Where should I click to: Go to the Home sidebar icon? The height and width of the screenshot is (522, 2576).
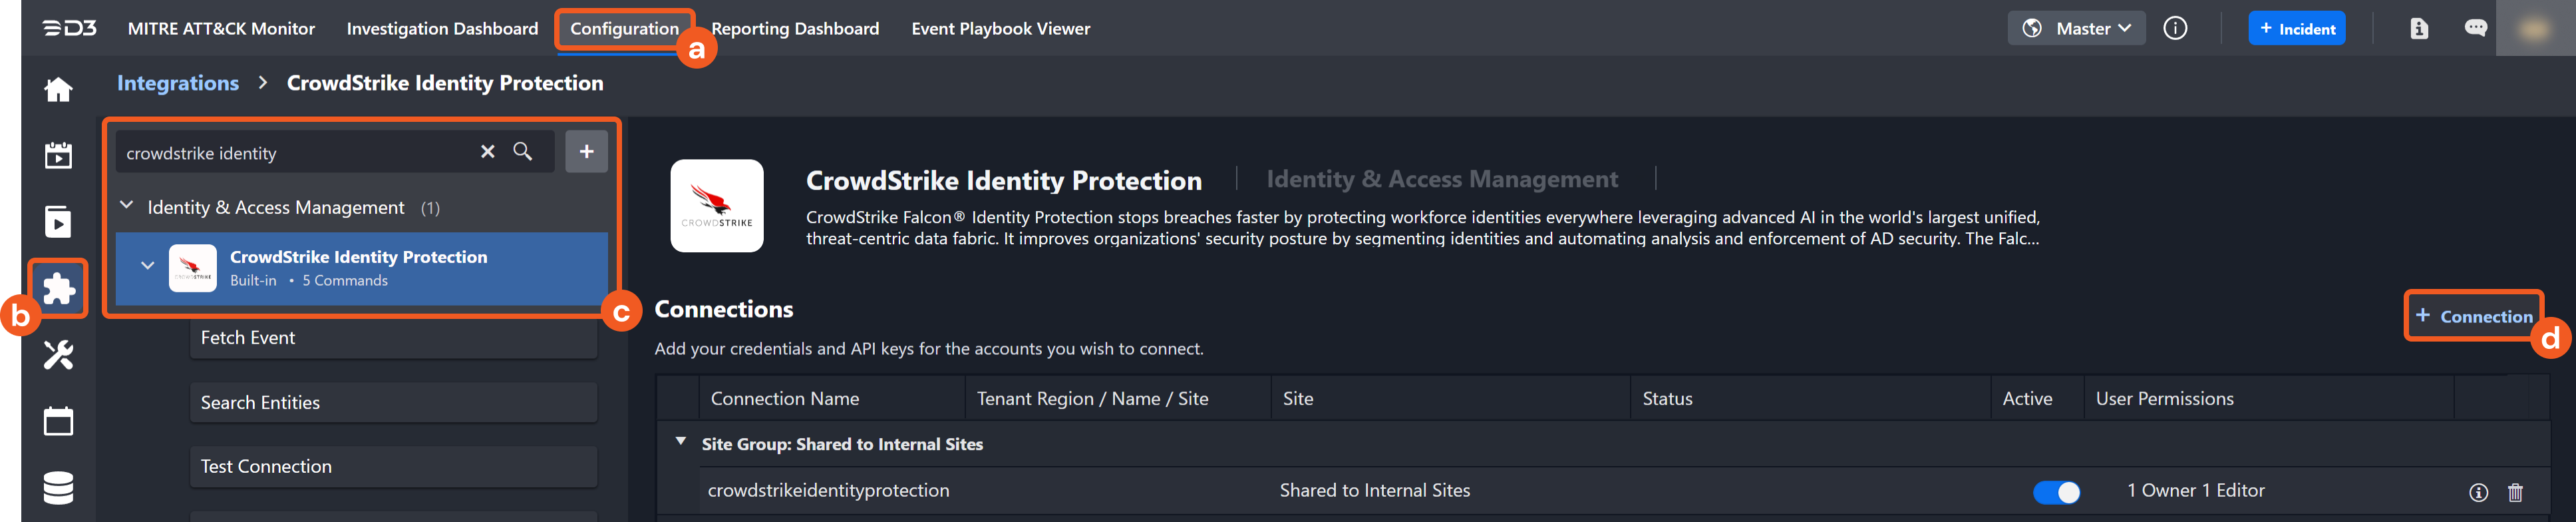(x=58, y=90)
